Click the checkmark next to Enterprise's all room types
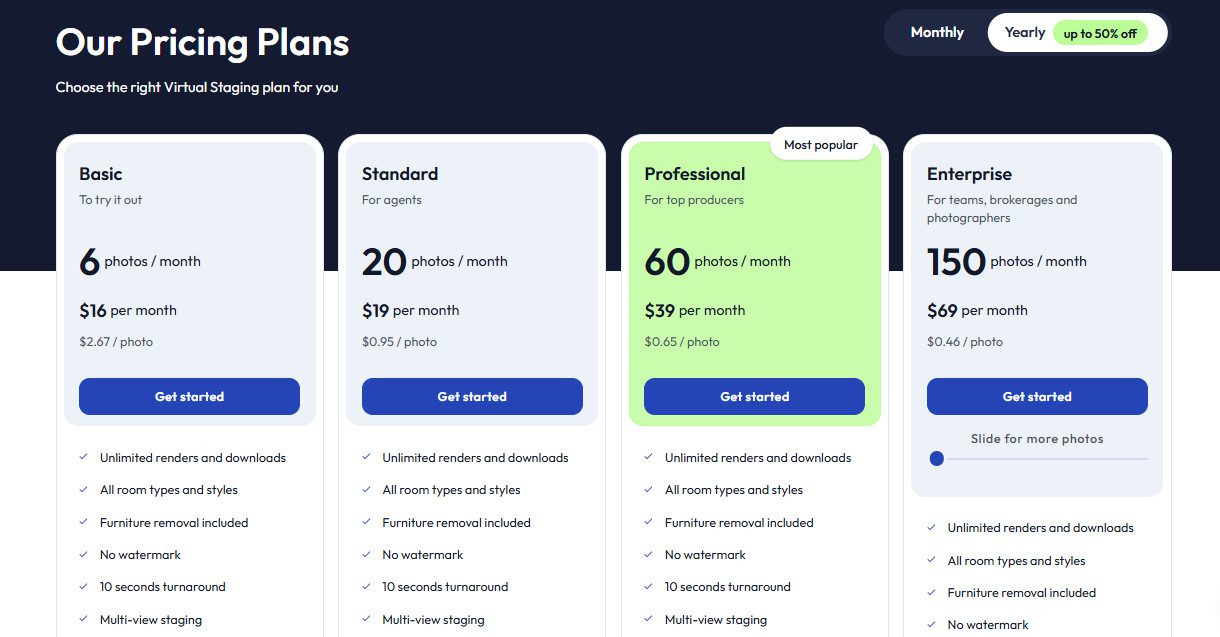 point(931,560)
